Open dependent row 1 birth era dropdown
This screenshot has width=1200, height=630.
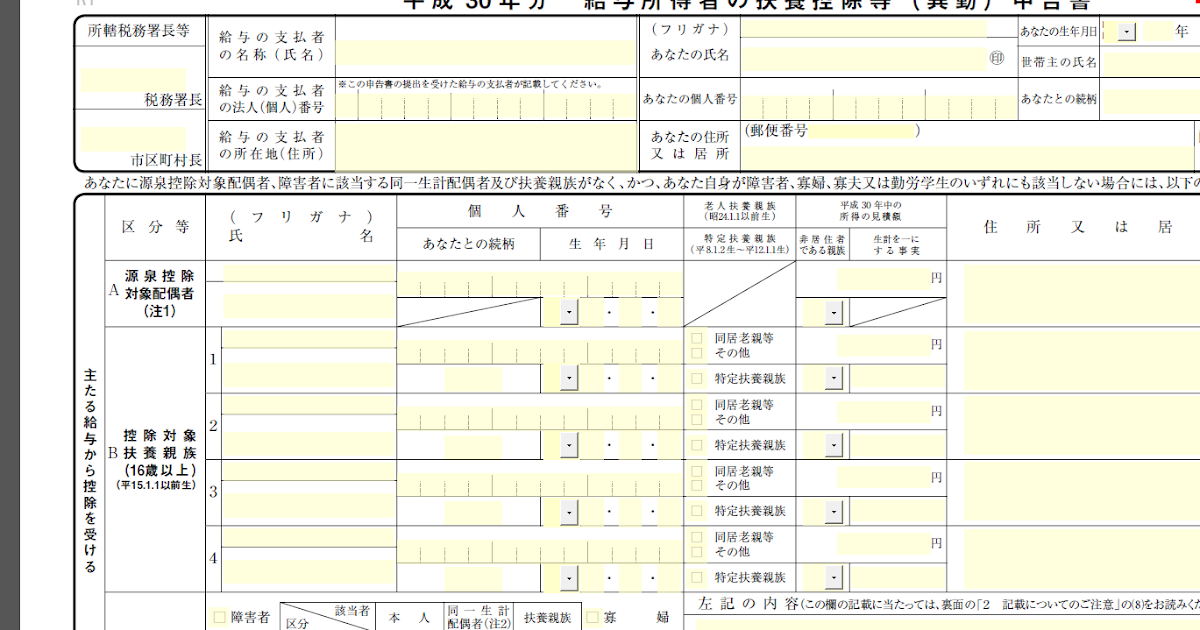coord(569,379)
